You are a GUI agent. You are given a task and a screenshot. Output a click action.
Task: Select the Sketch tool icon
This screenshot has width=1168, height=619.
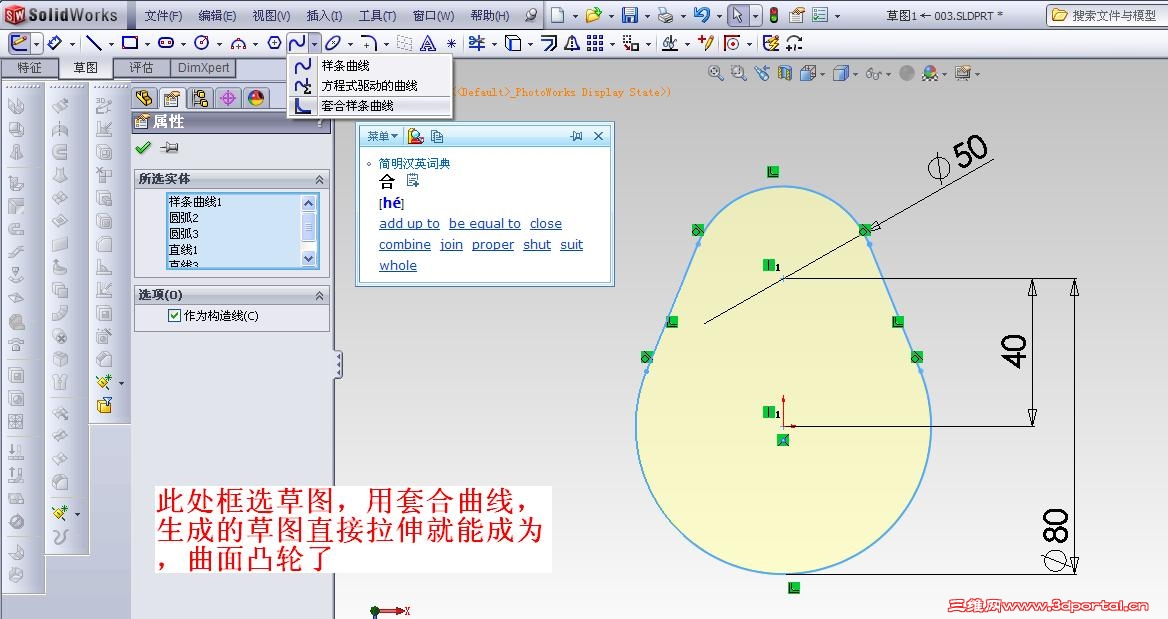coord(19,43)
